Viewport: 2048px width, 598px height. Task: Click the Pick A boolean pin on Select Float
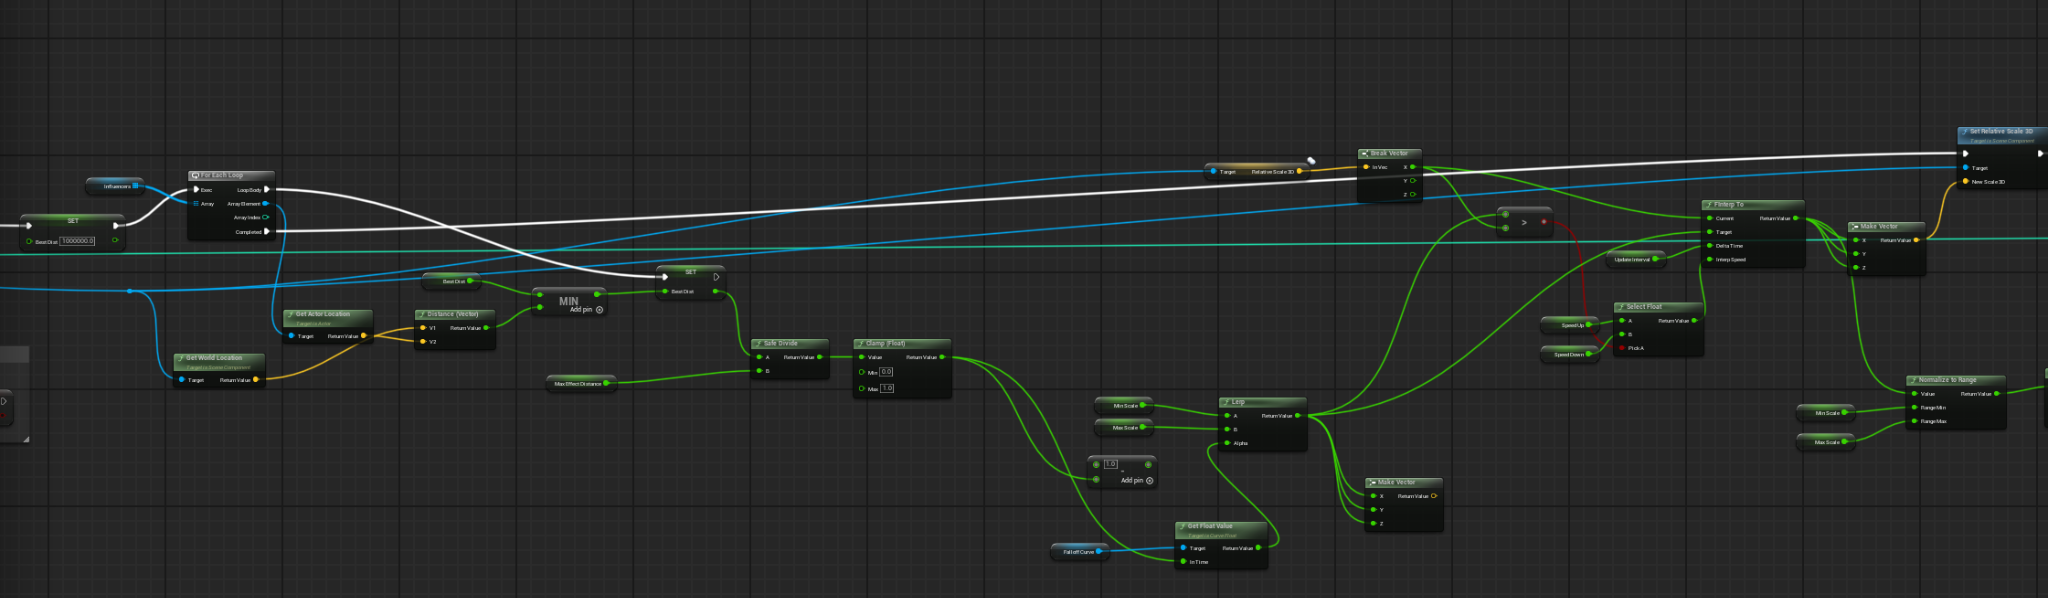click(x=1621, y=348)
